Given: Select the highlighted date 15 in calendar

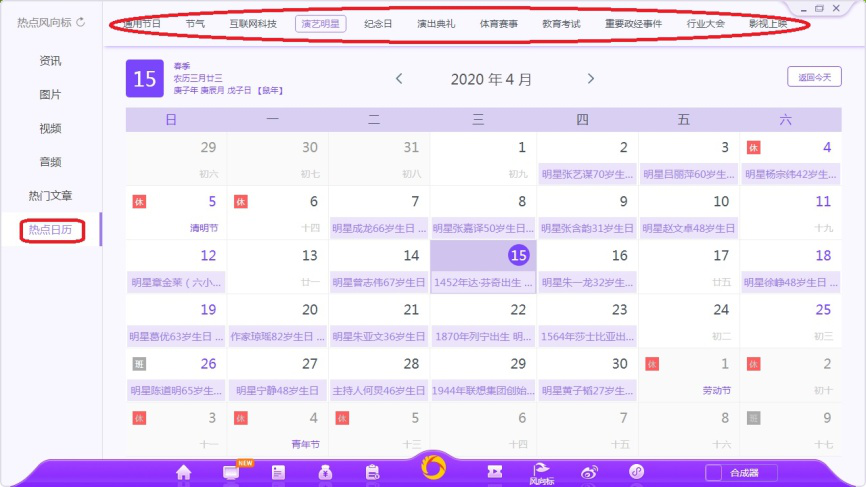Looking at the screenshot, I should tap(518, 255).
